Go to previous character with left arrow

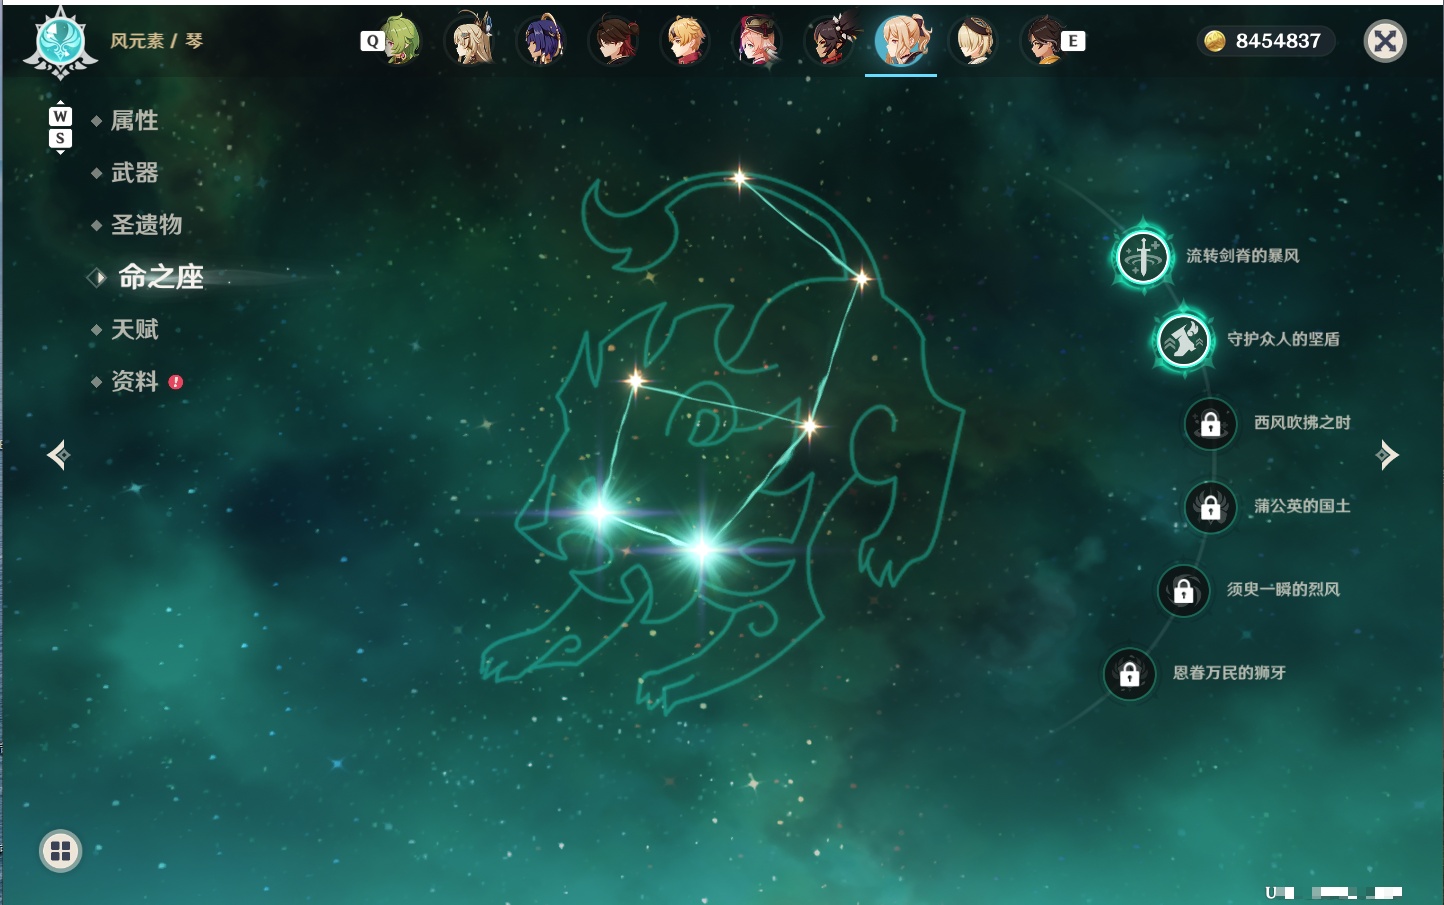58,455
